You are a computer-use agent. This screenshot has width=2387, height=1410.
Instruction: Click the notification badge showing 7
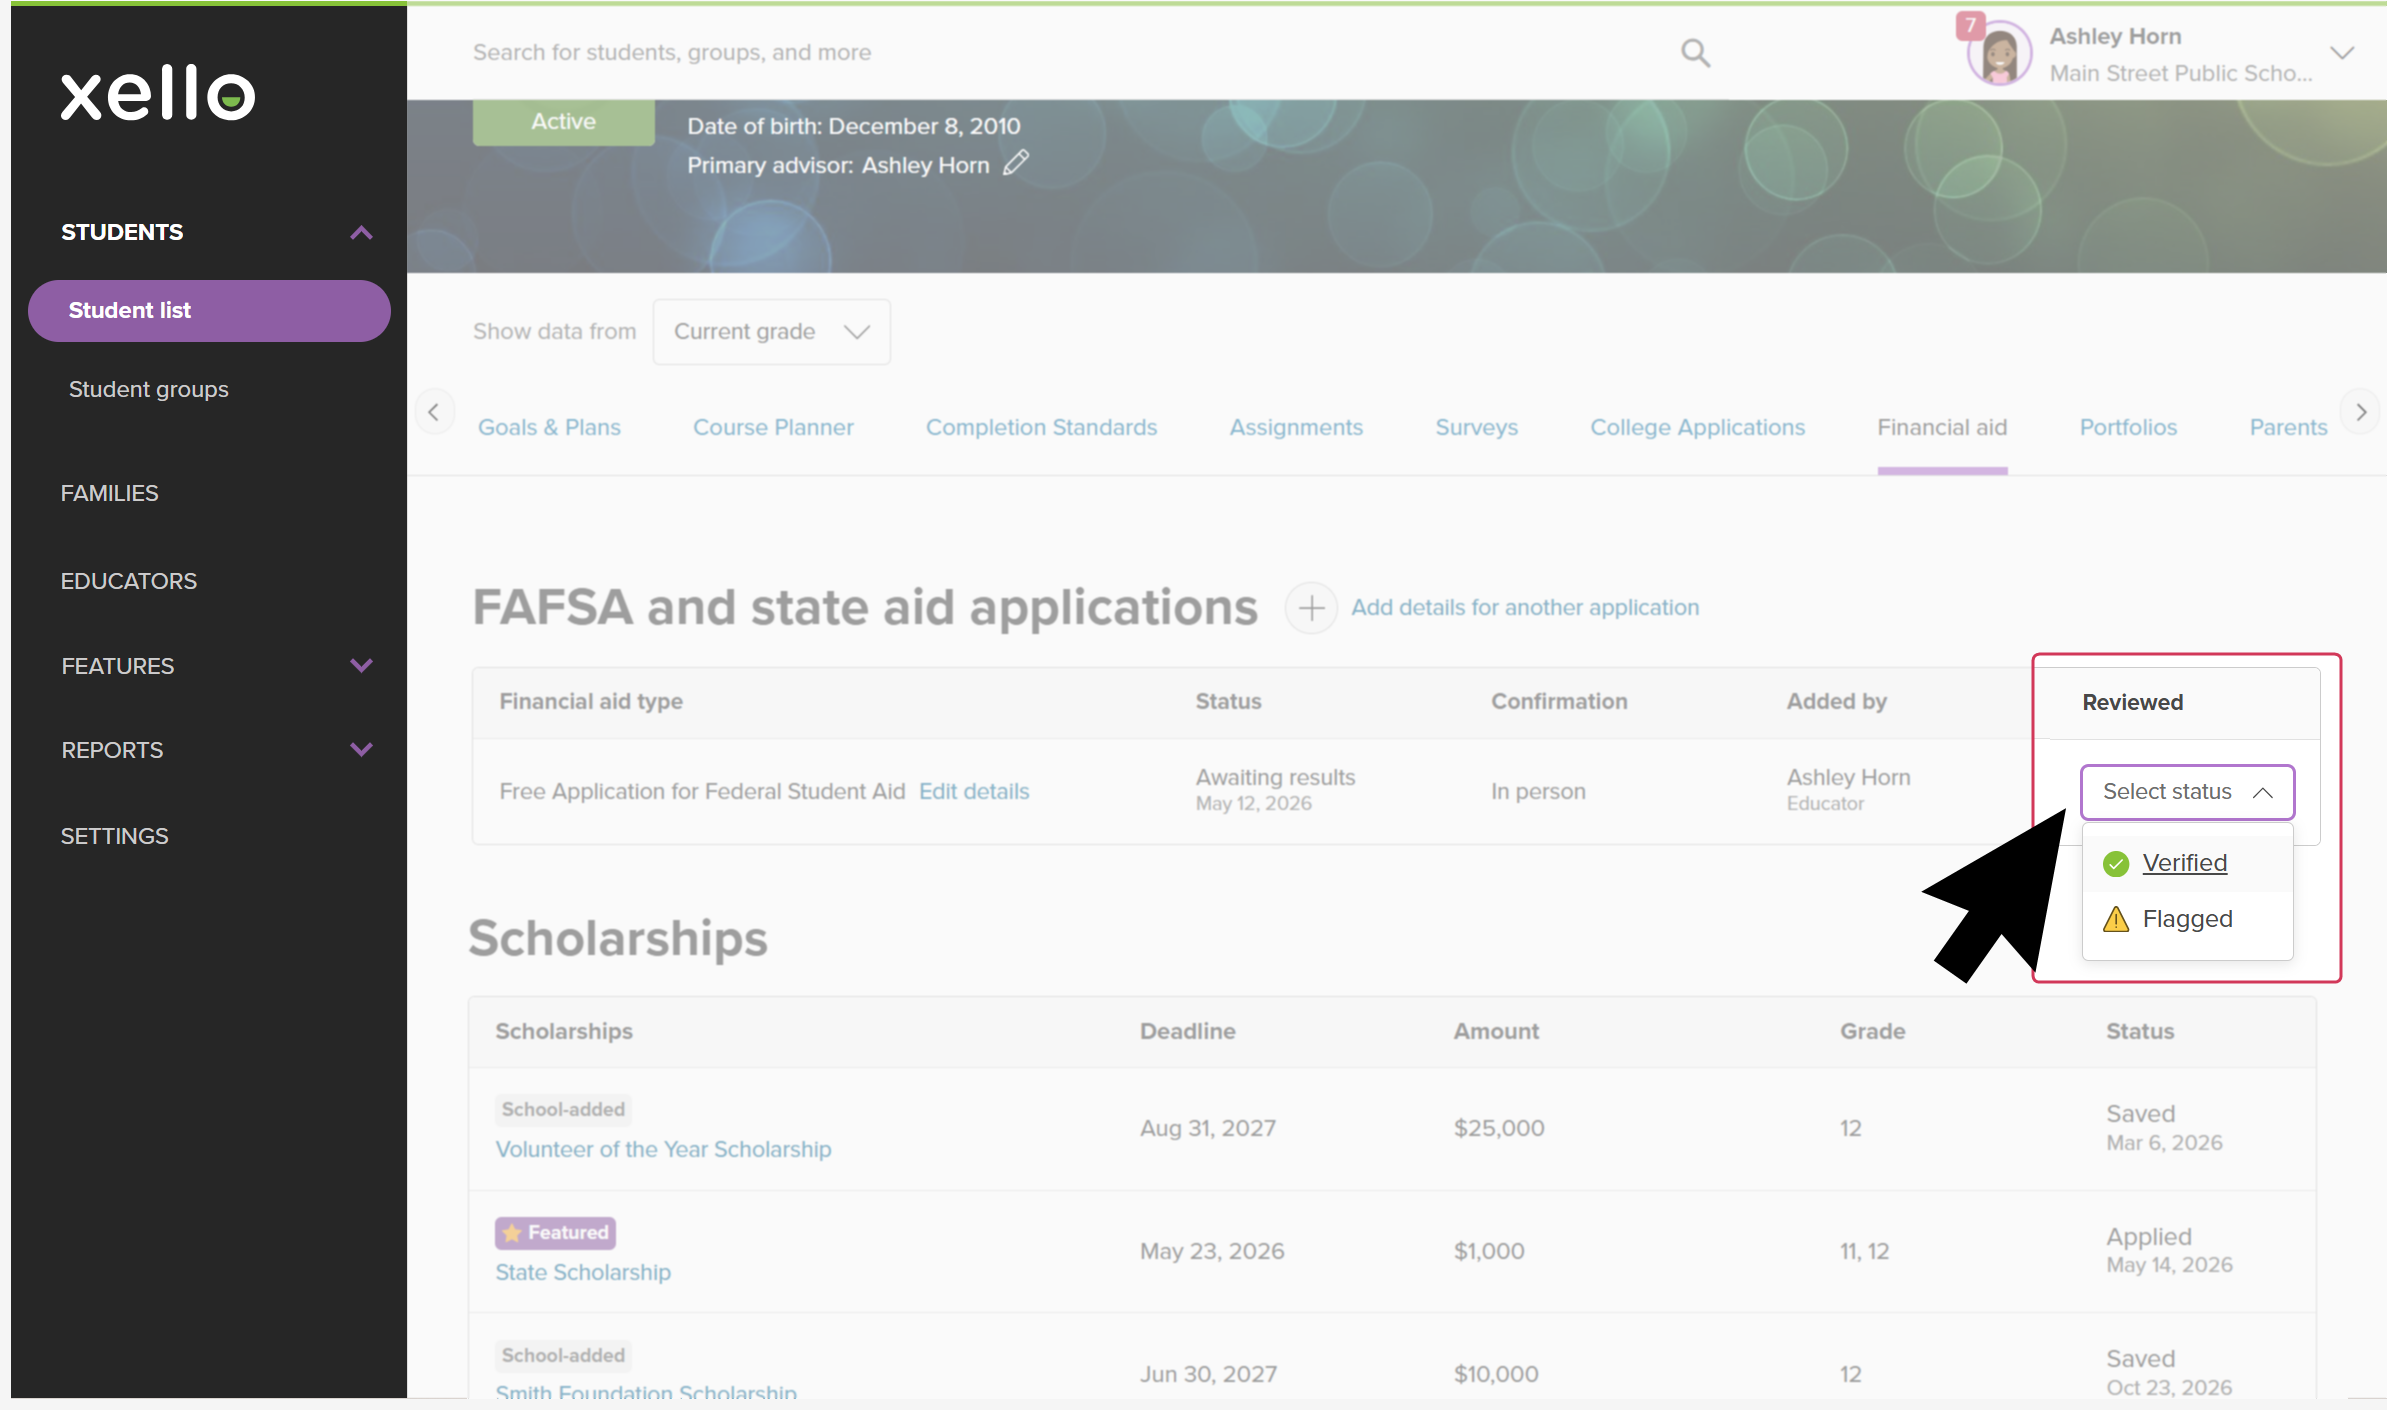[1970, 25]
